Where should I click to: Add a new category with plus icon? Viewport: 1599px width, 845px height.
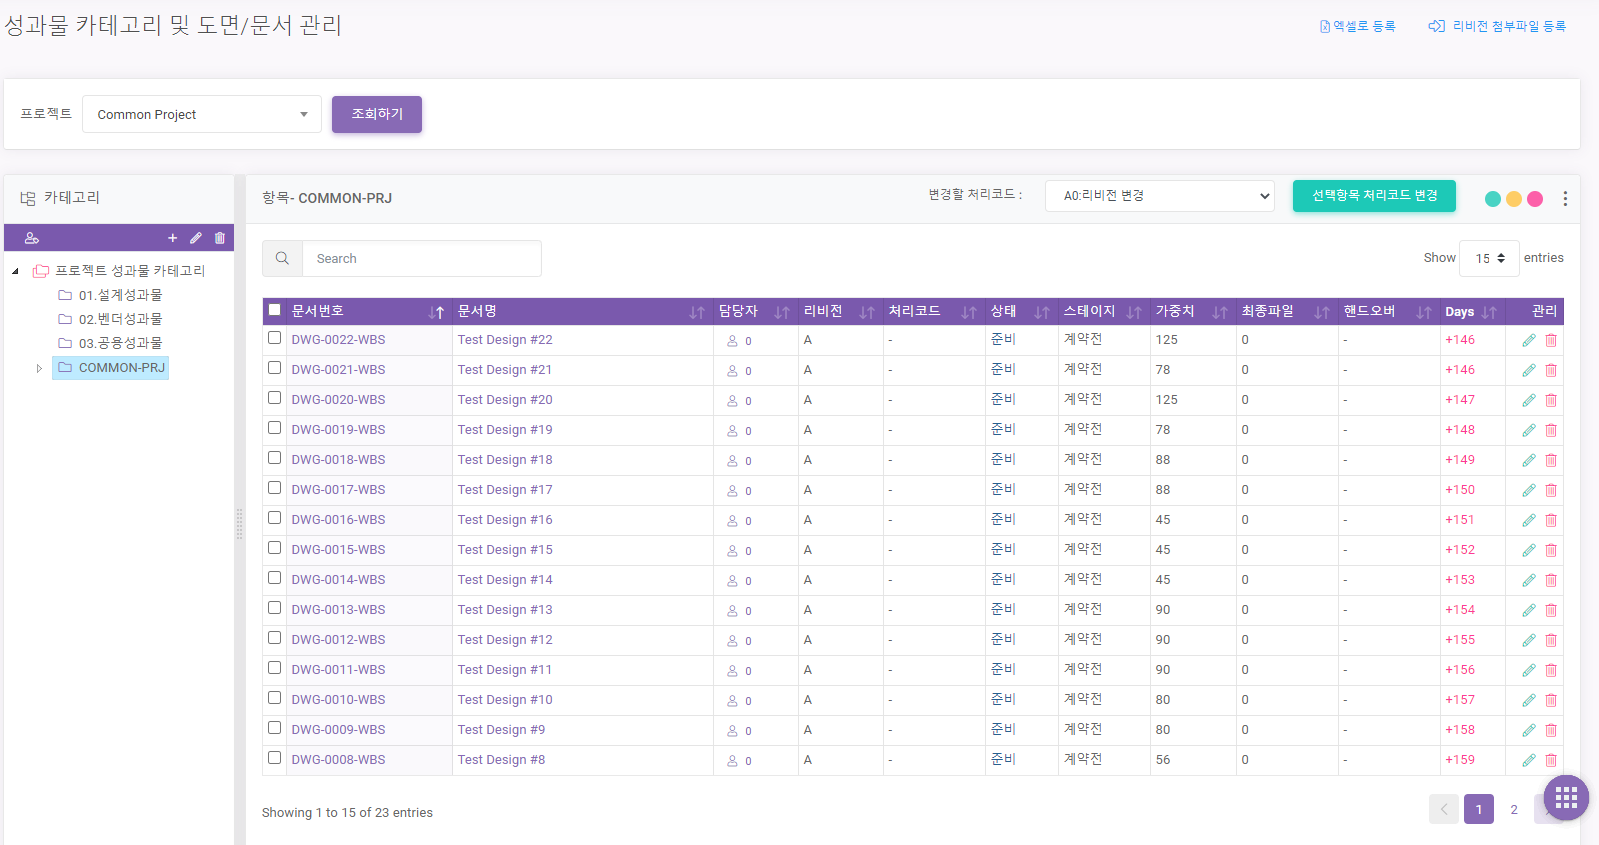click(172, 238)
